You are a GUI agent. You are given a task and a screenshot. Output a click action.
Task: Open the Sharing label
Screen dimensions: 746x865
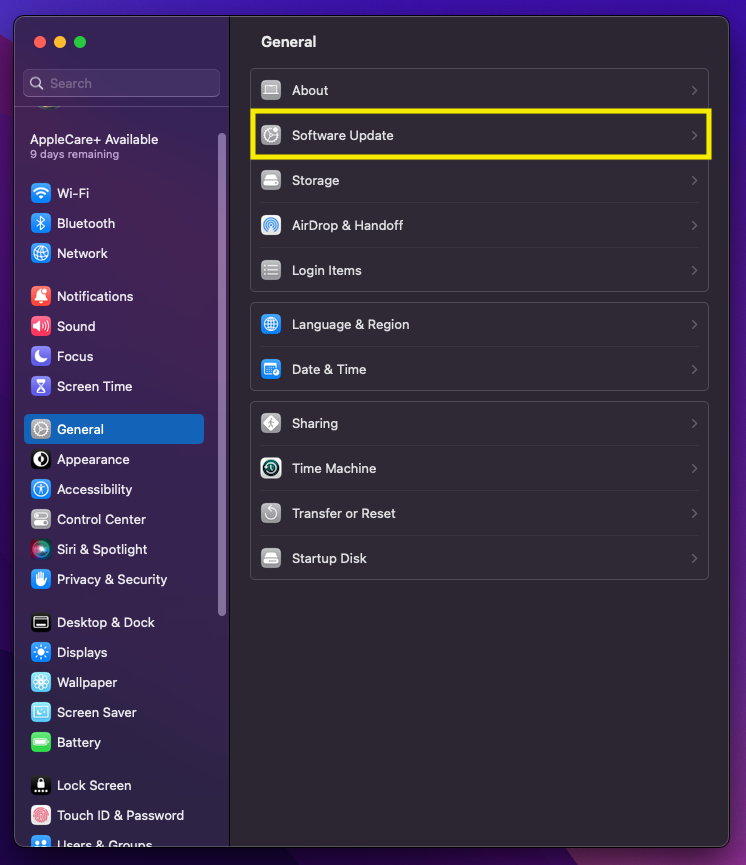[x=315, y=424]
